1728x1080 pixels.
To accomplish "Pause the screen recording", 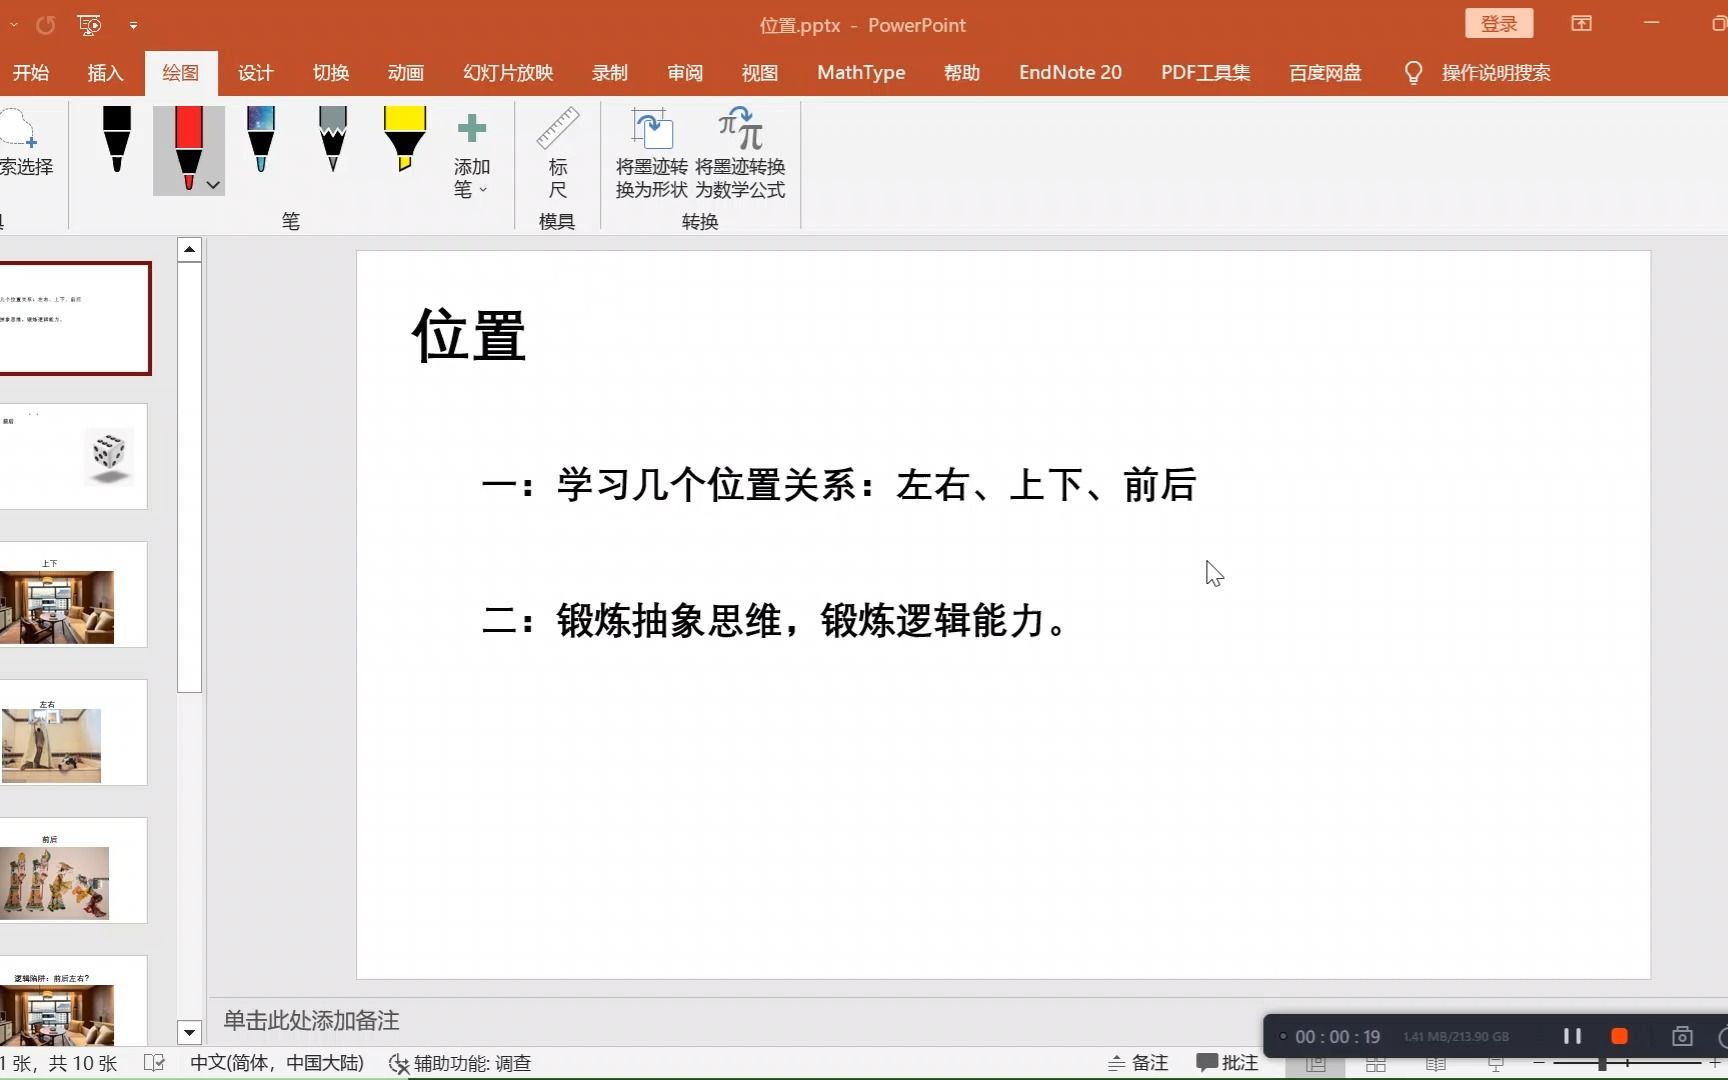I will (1571, 1037).
